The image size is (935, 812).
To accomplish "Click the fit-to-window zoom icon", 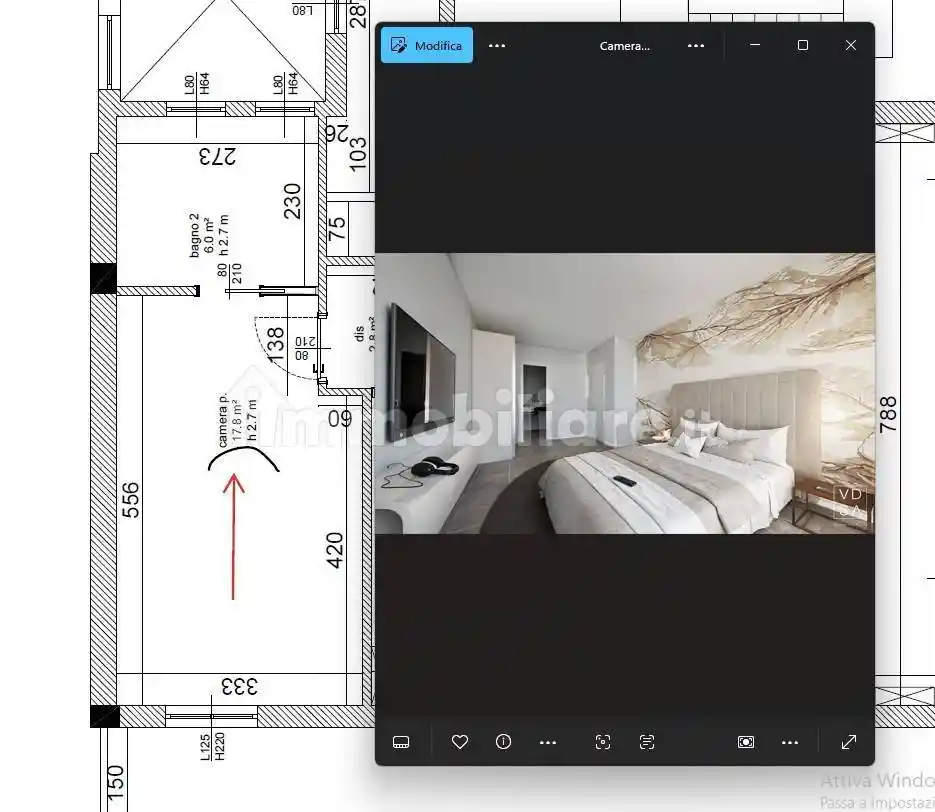I will click(x=746, y=742).
